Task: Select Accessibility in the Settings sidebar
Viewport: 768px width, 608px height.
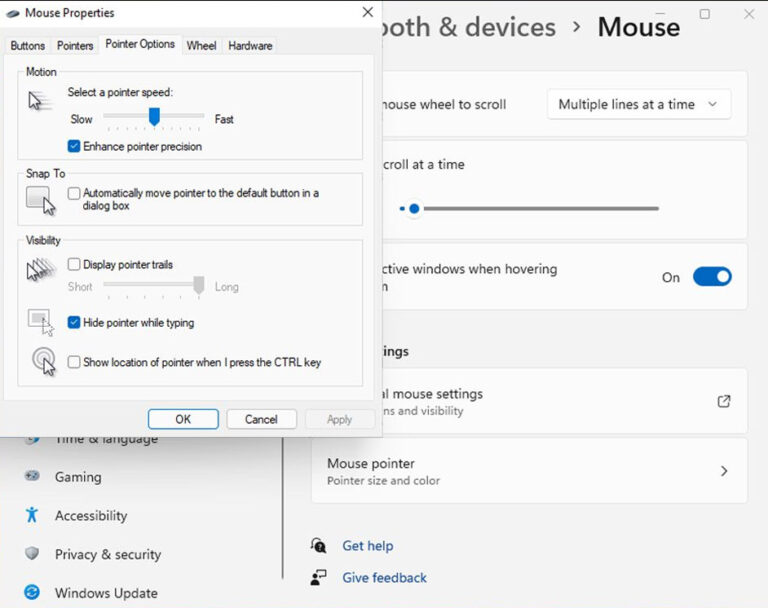Action: (x=91, y=515)
